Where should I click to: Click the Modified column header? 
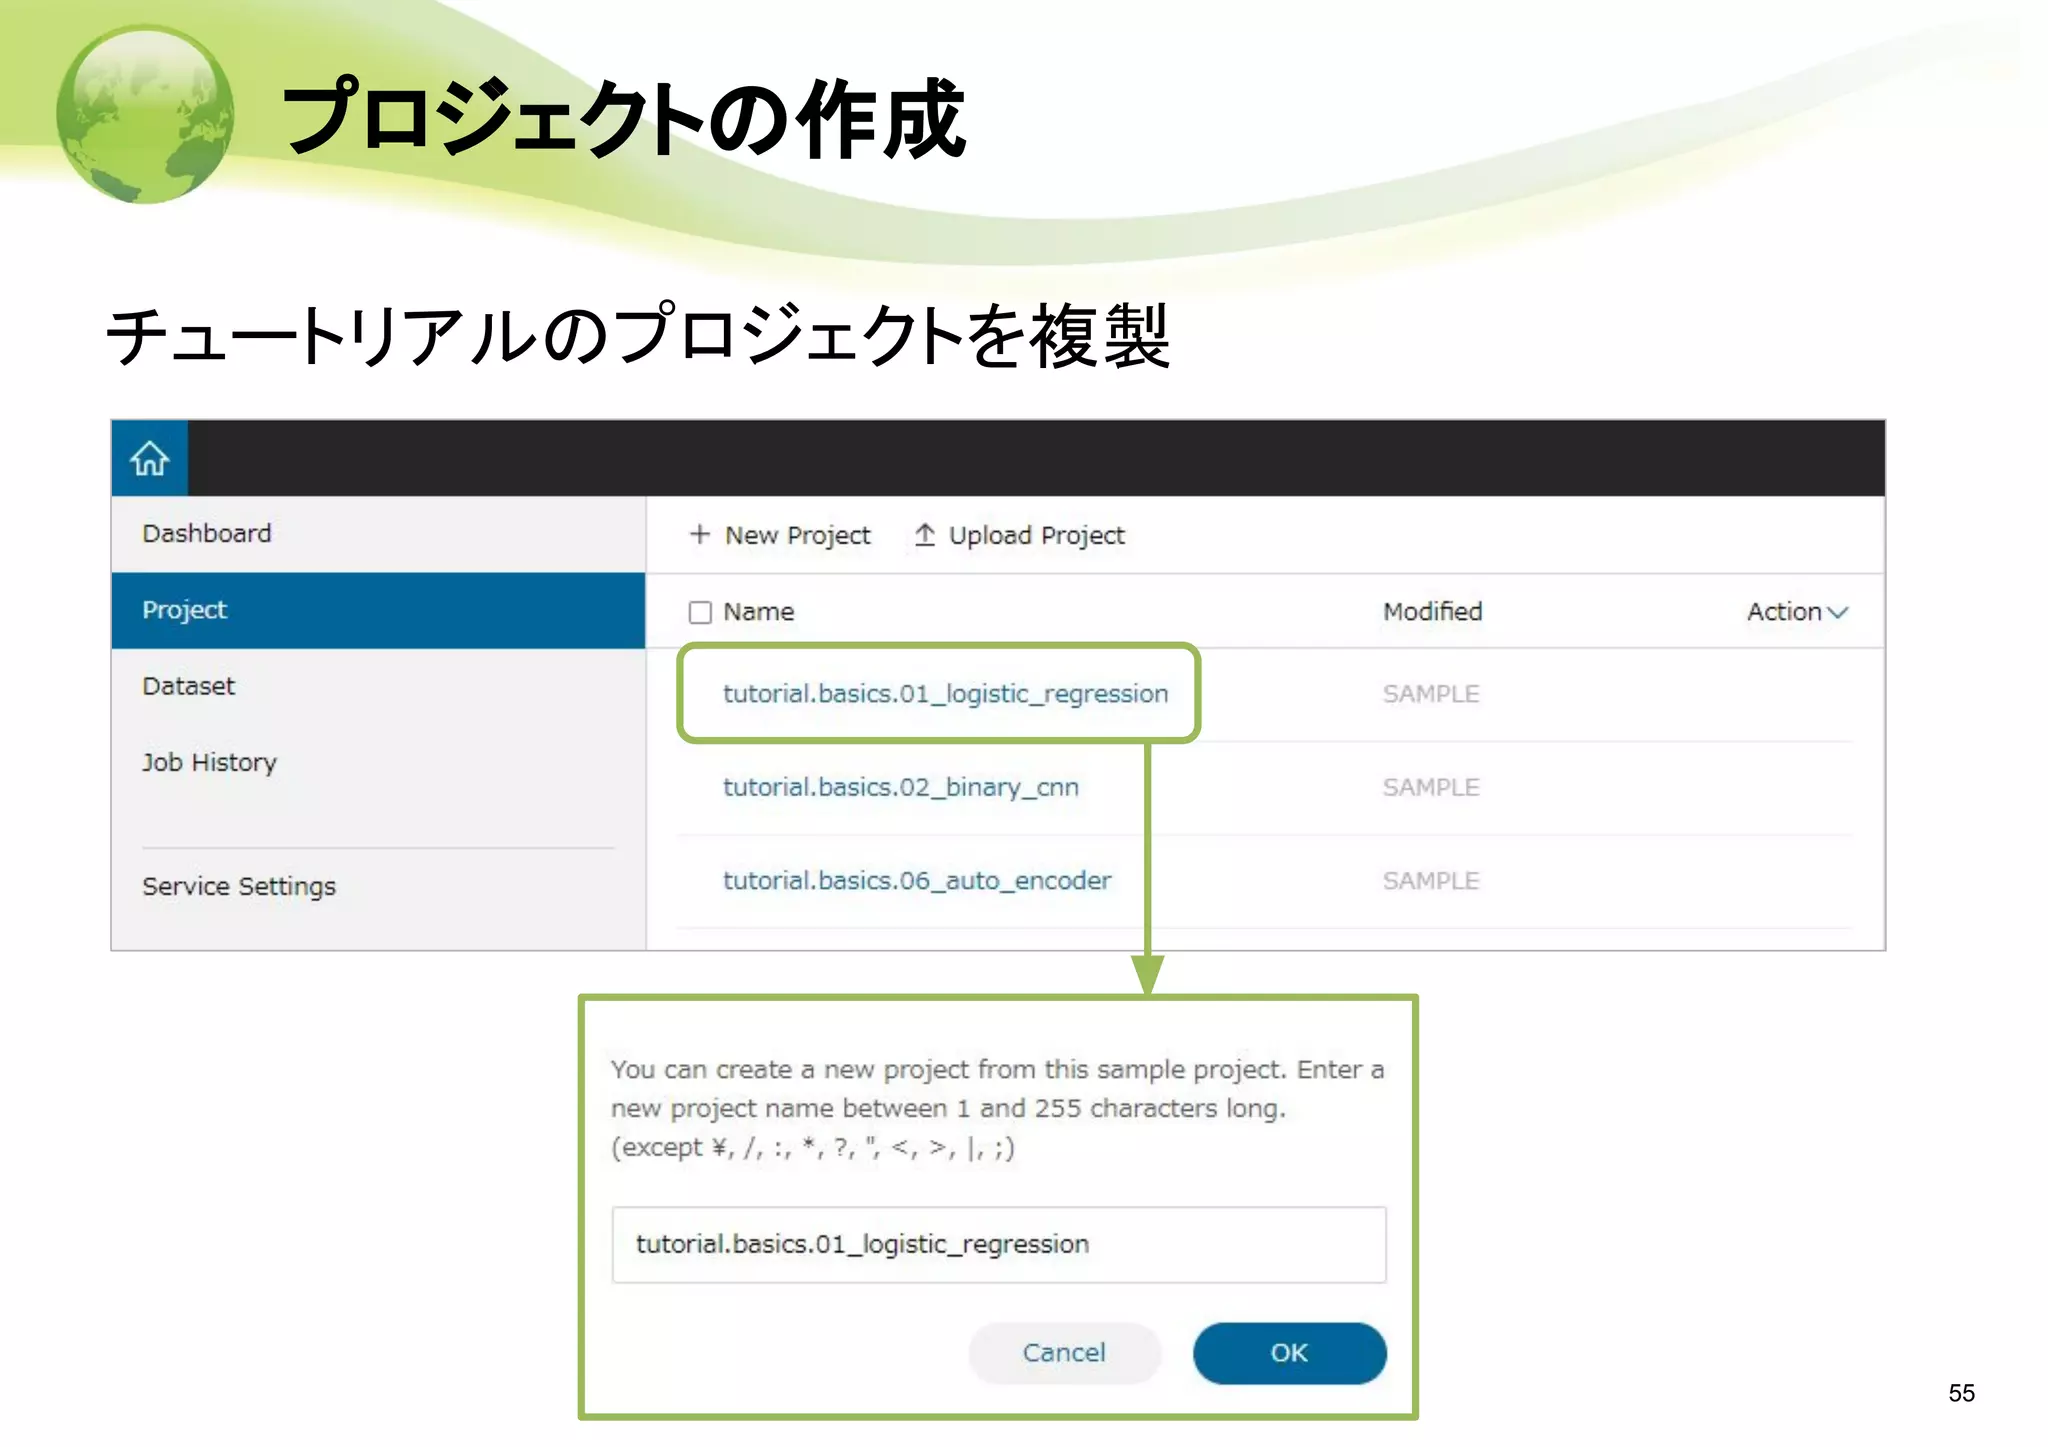pyautogui.click(x=1432, y=612)
